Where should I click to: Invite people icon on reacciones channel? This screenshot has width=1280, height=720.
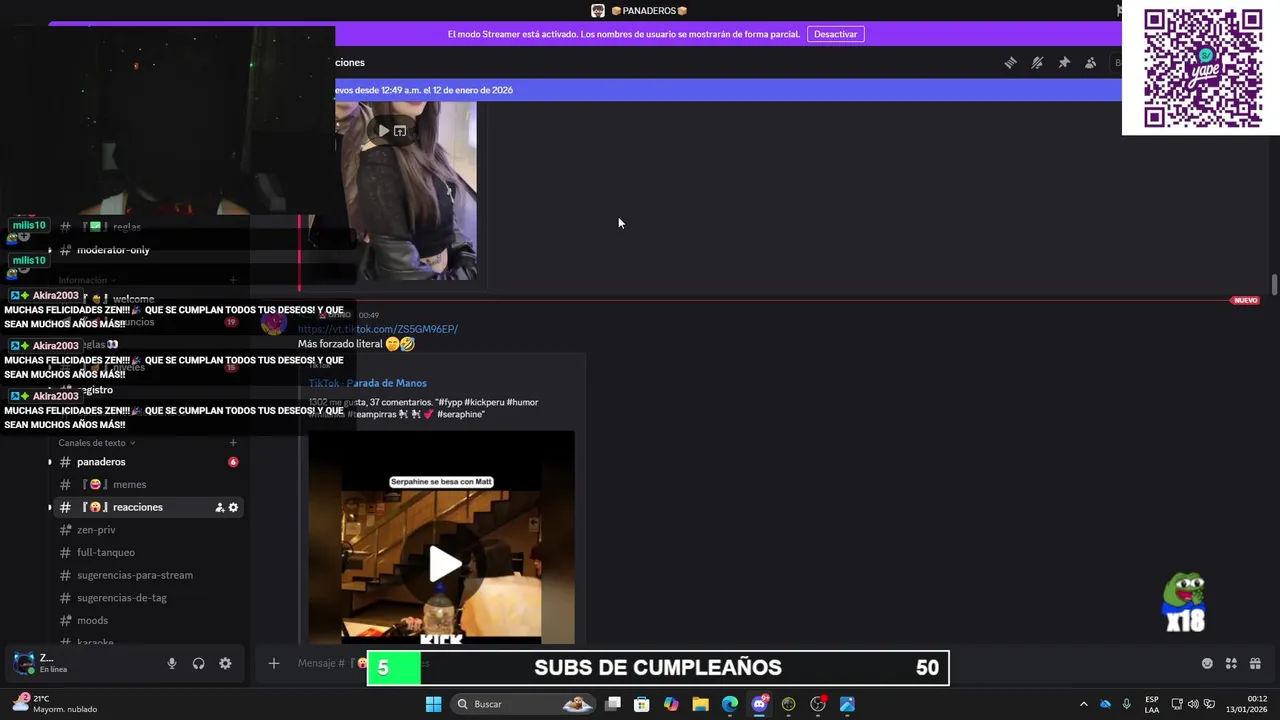click(x=219, y=508)
